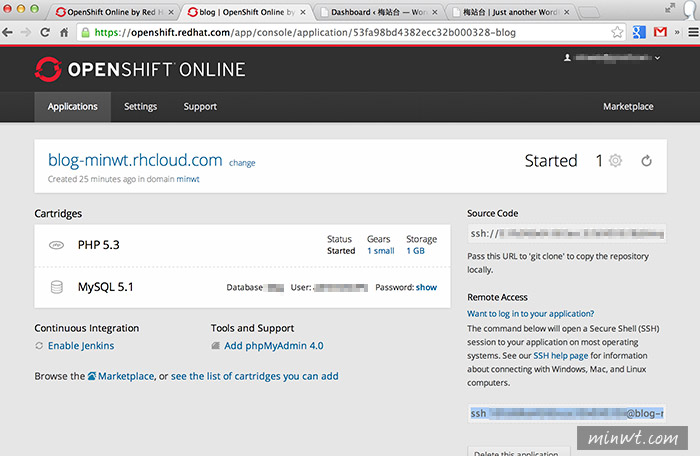Click Want to log in to your application

(530, 314)
